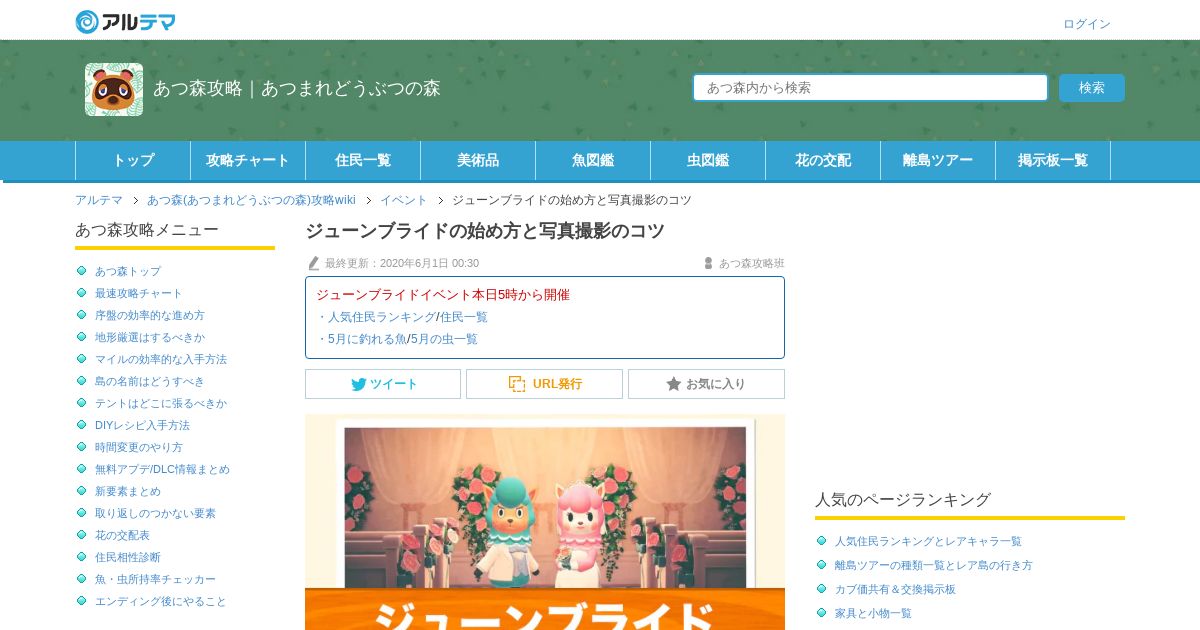This screenshot has width=1200, height=630.
Task: Click the アルテマ breadcrumb link
Action: 99,200
